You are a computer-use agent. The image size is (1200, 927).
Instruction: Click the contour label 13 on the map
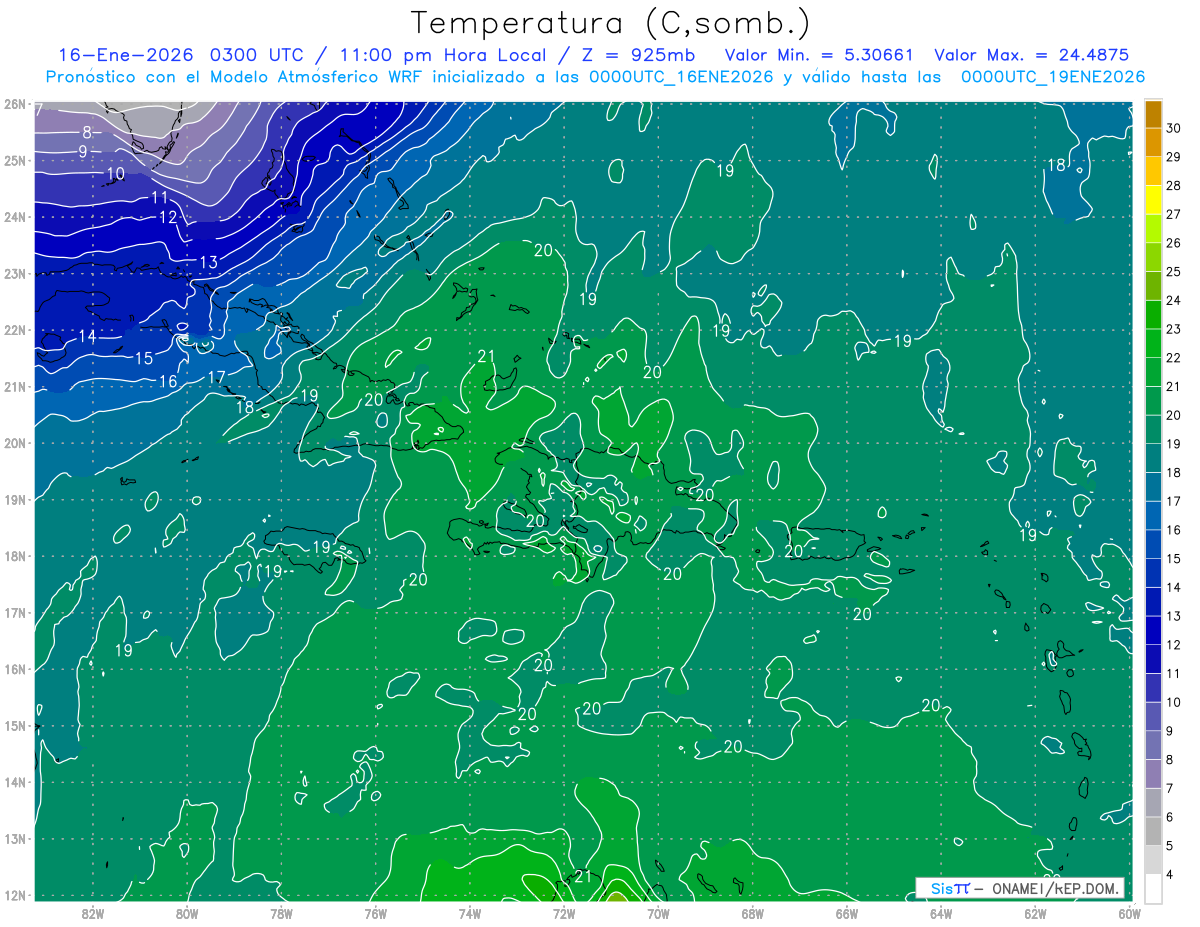tap(209, 262)
